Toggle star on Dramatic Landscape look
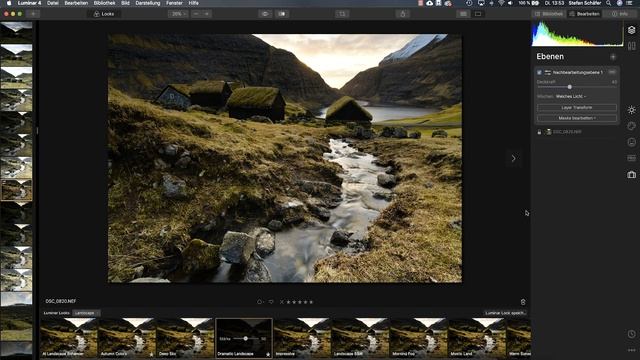The image size is (640, 360). tap(268, 354)
